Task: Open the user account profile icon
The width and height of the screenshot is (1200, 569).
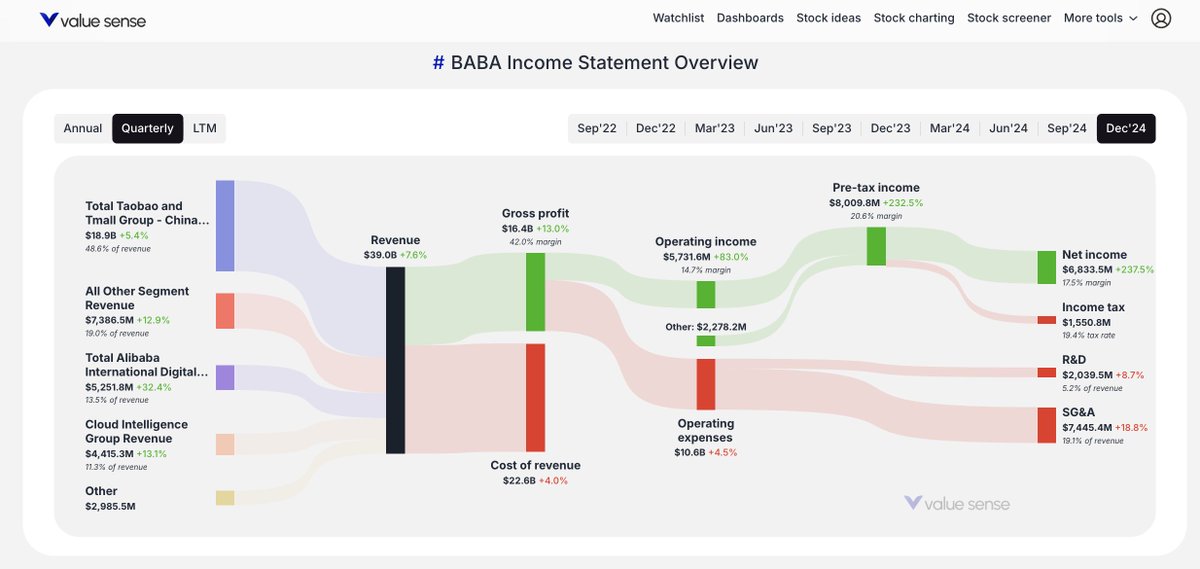Action: (1161, 18)
